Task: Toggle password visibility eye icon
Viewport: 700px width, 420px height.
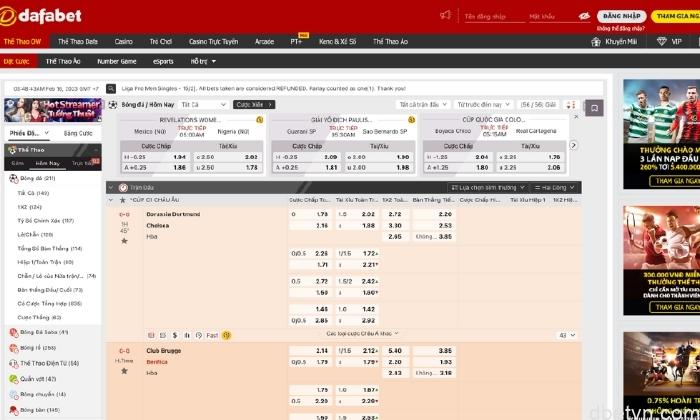Action: 584,16
